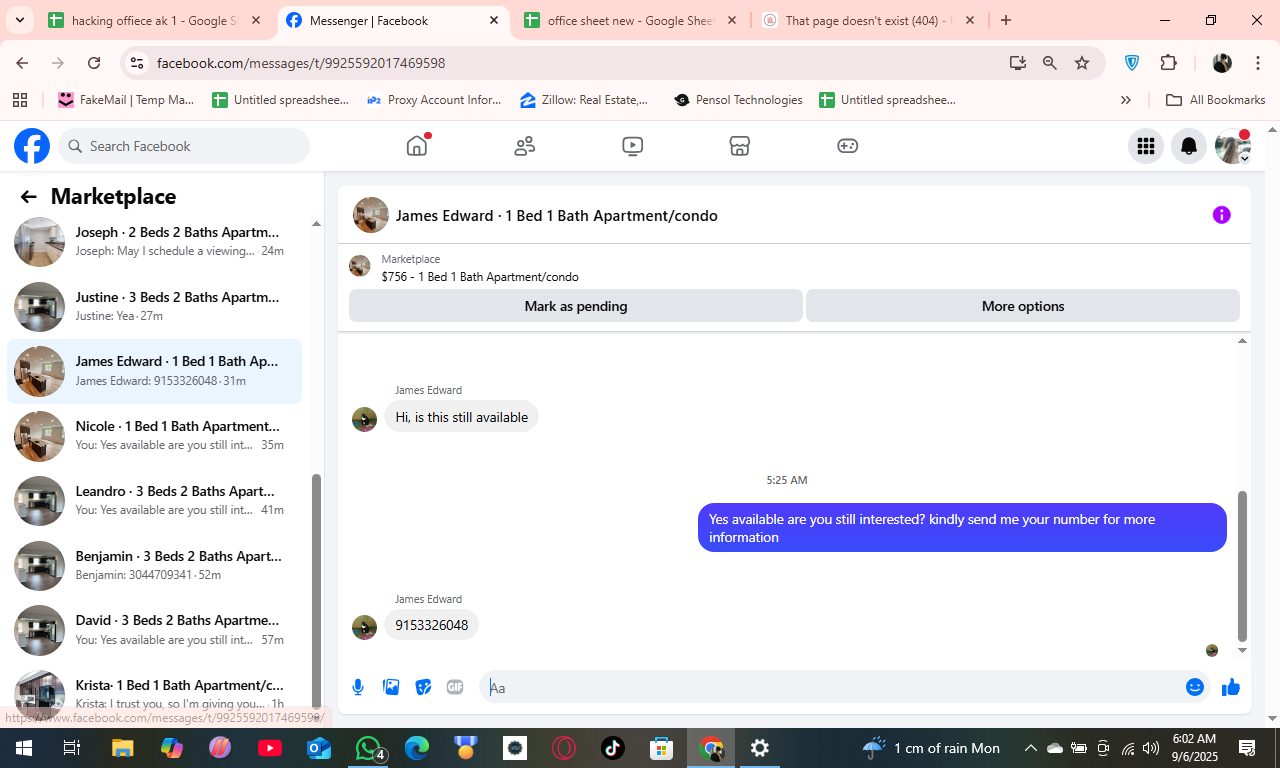Click the Search Facebook field
This screenshot has height=768, width=1280.
pos(184,146)
